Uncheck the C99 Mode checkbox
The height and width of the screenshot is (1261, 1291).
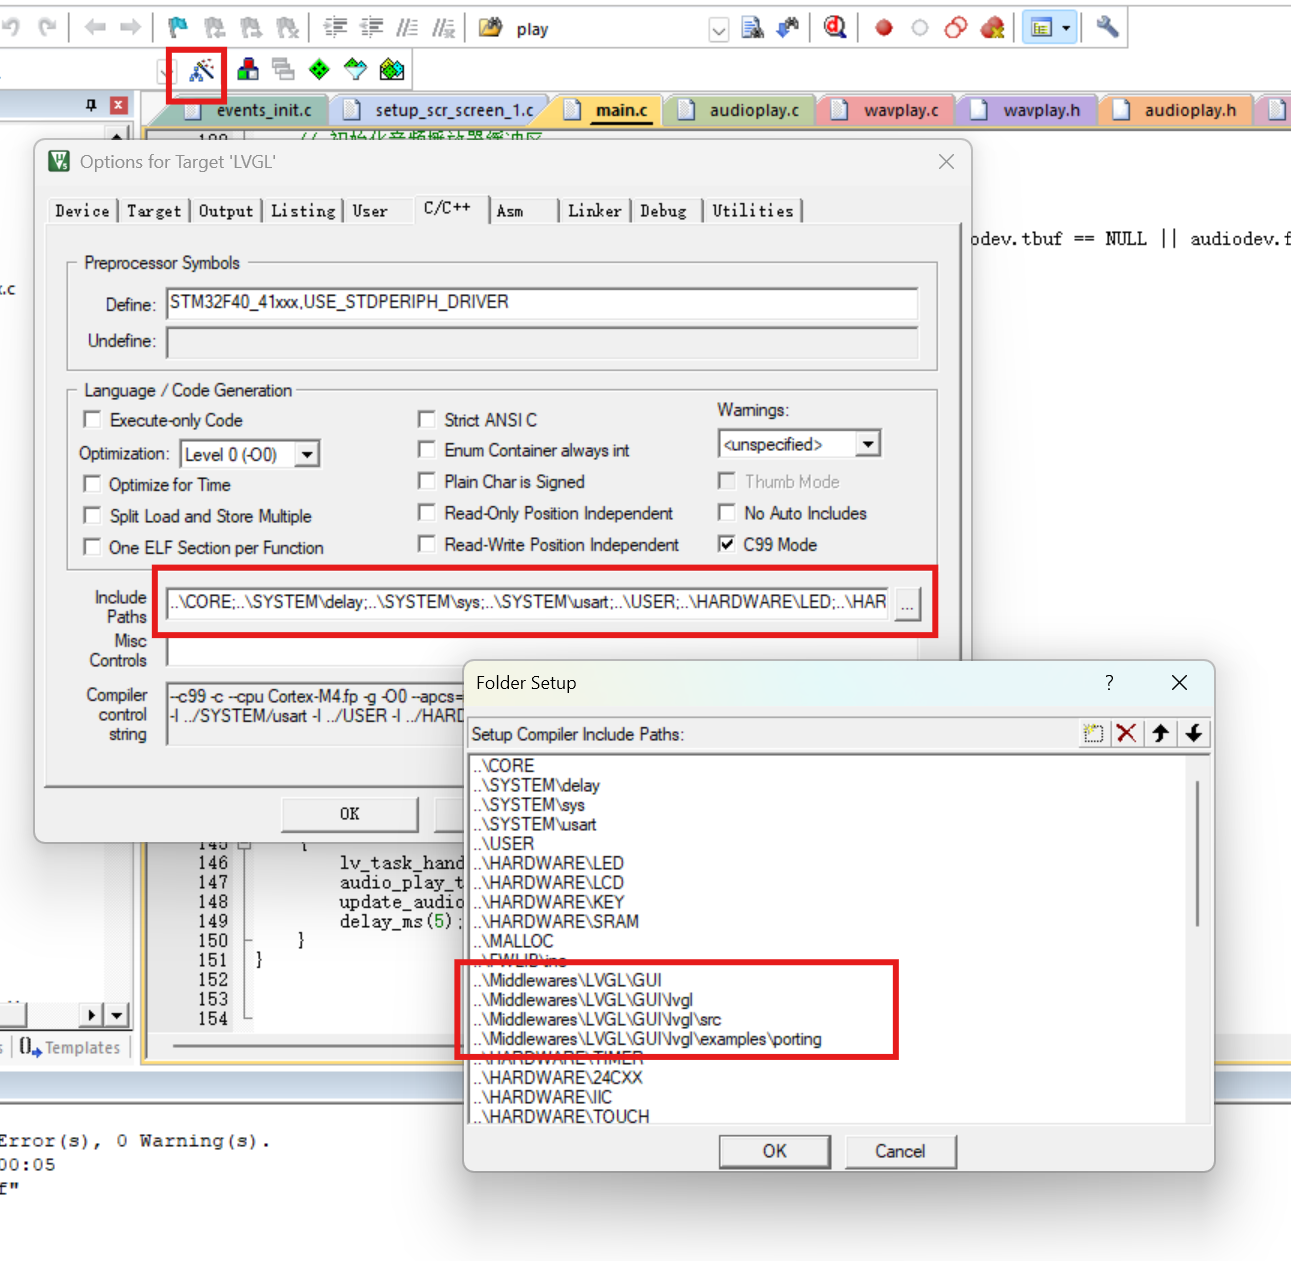pos(727,544)
